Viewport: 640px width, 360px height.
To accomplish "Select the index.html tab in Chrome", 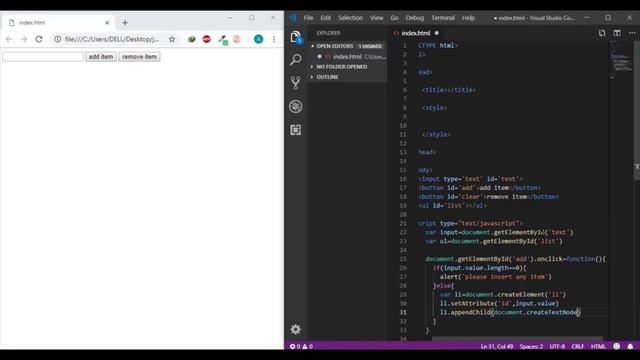I will tap(57, 23).
